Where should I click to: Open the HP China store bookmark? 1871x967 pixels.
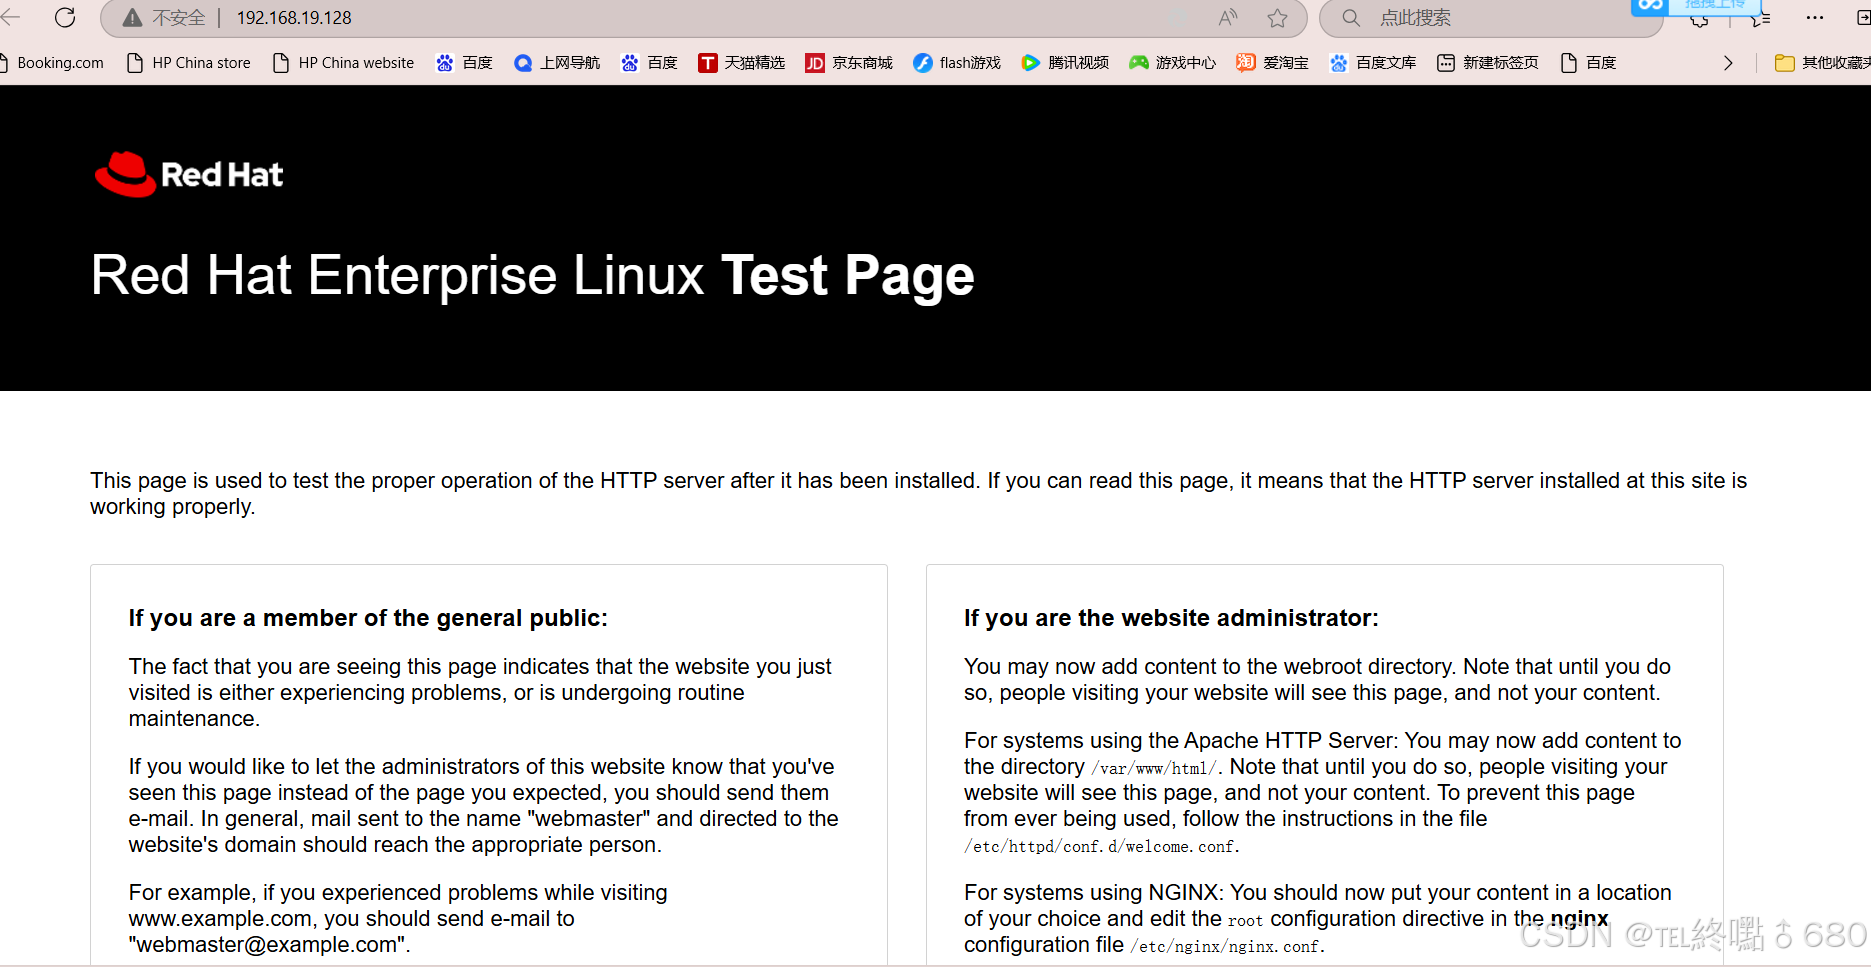click(190, 63)
